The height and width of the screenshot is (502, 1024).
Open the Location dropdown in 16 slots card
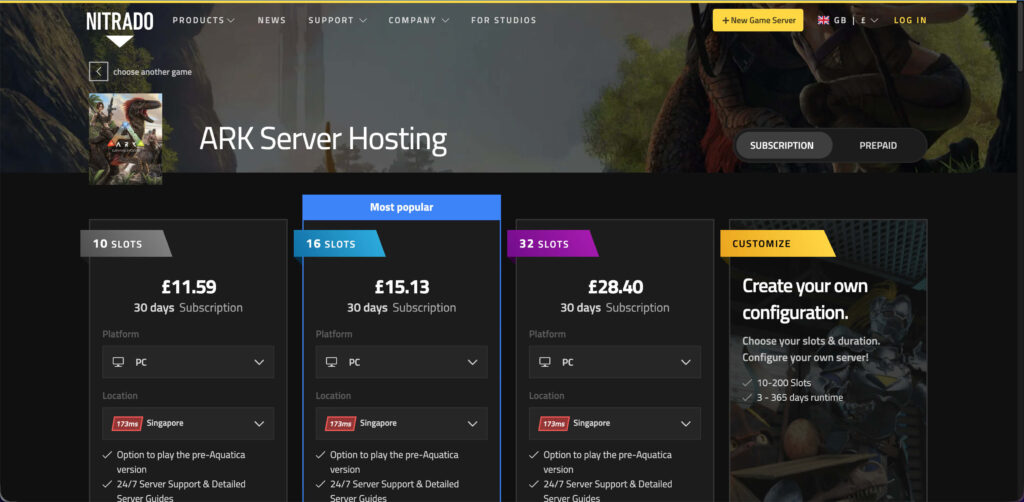[402, 424]
